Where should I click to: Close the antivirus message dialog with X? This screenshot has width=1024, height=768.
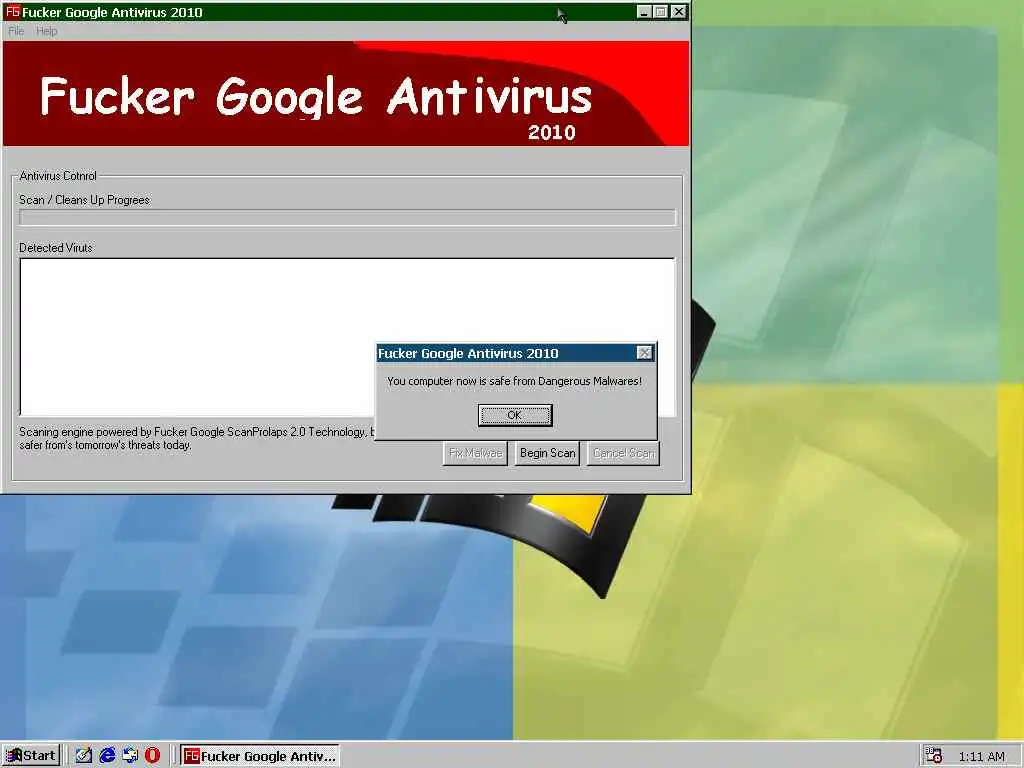pyautogui.click(x=644, y=353)
